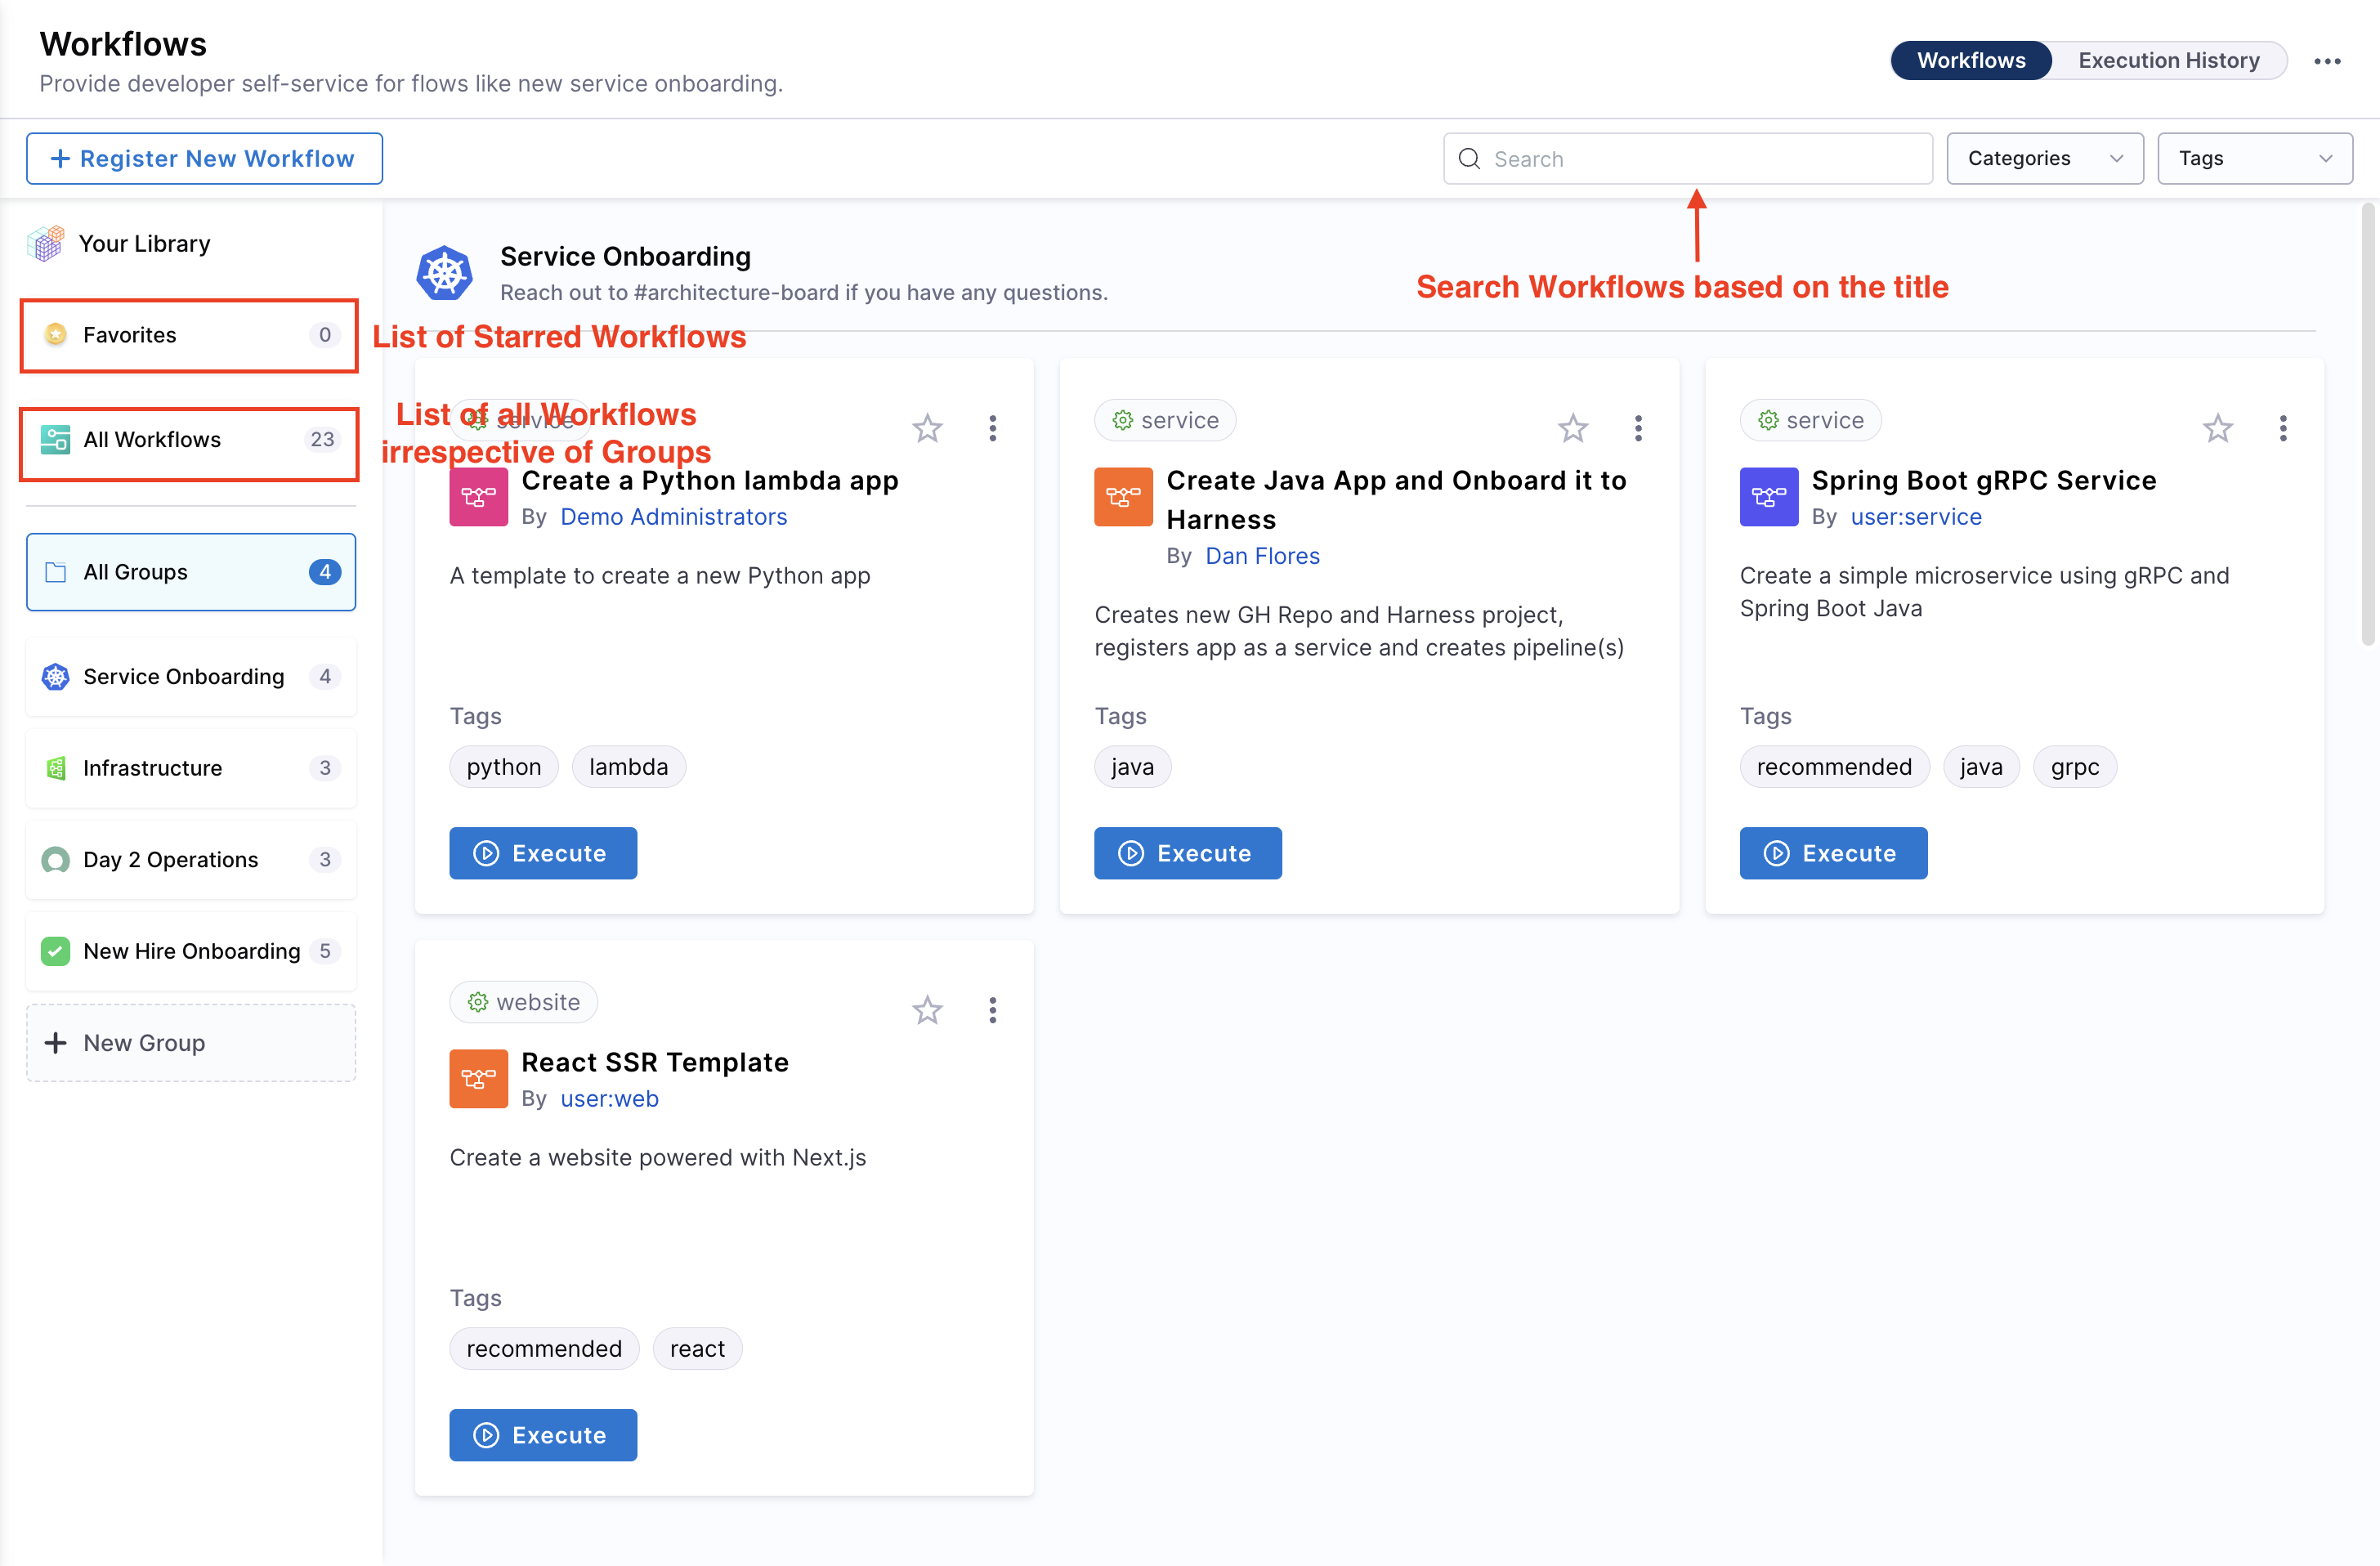Click the Service Onboarding Kubernetes header icon

(x=444, y=273)
